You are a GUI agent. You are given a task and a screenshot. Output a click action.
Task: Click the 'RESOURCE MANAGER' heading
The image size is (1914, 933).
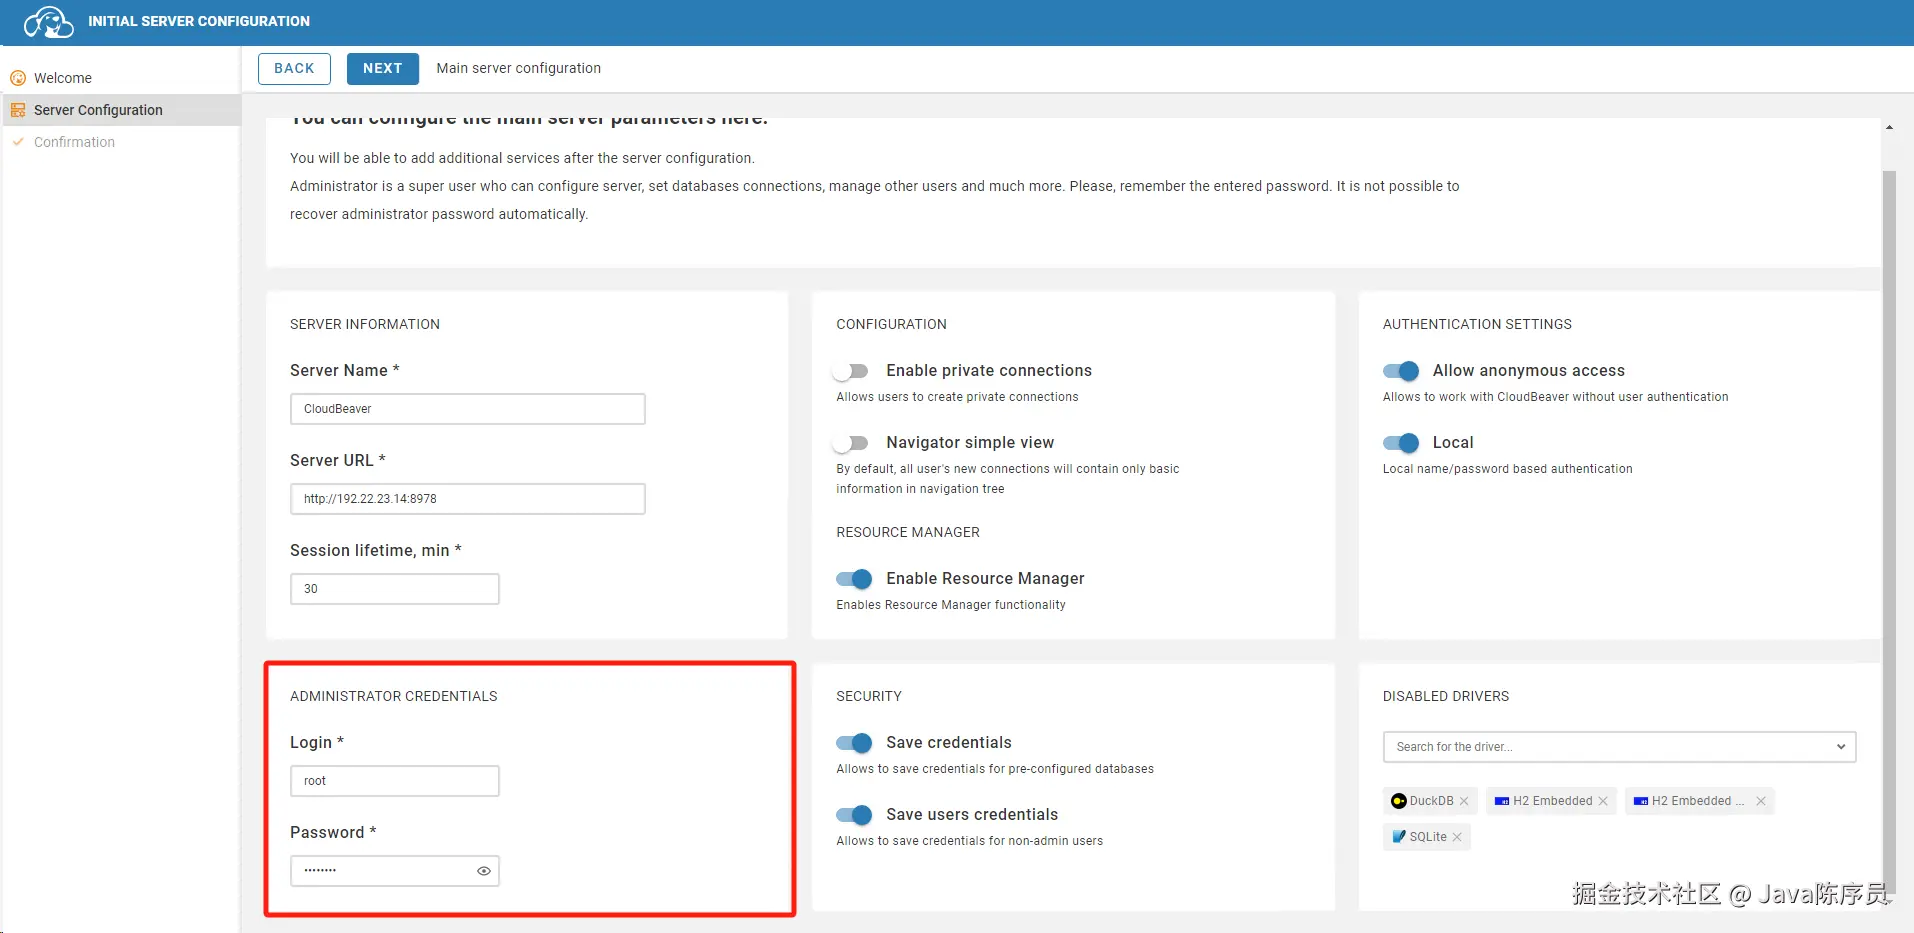point(908,532)
